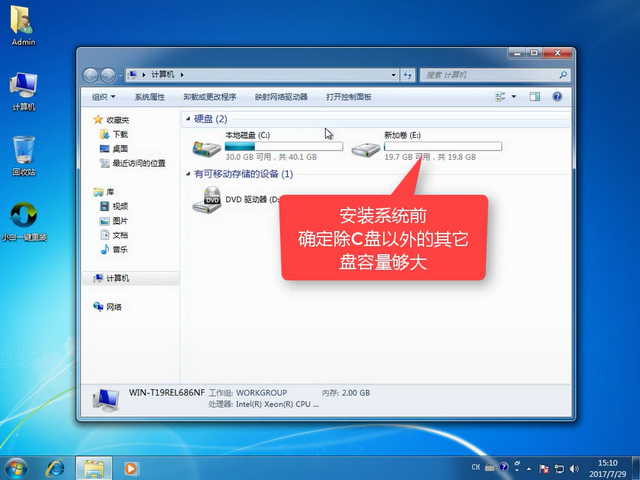Open the 新加卷 (E:) drive

click(367, 149)
